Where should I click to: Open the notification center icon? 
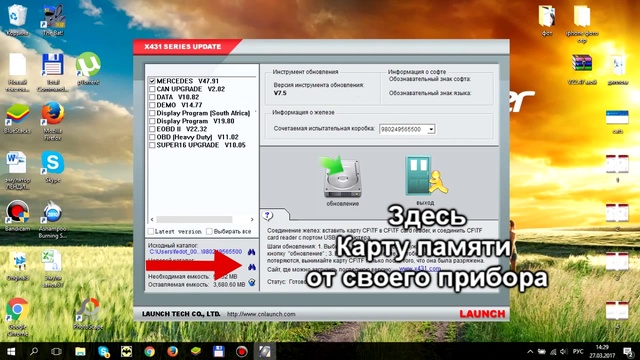point(628,351)
